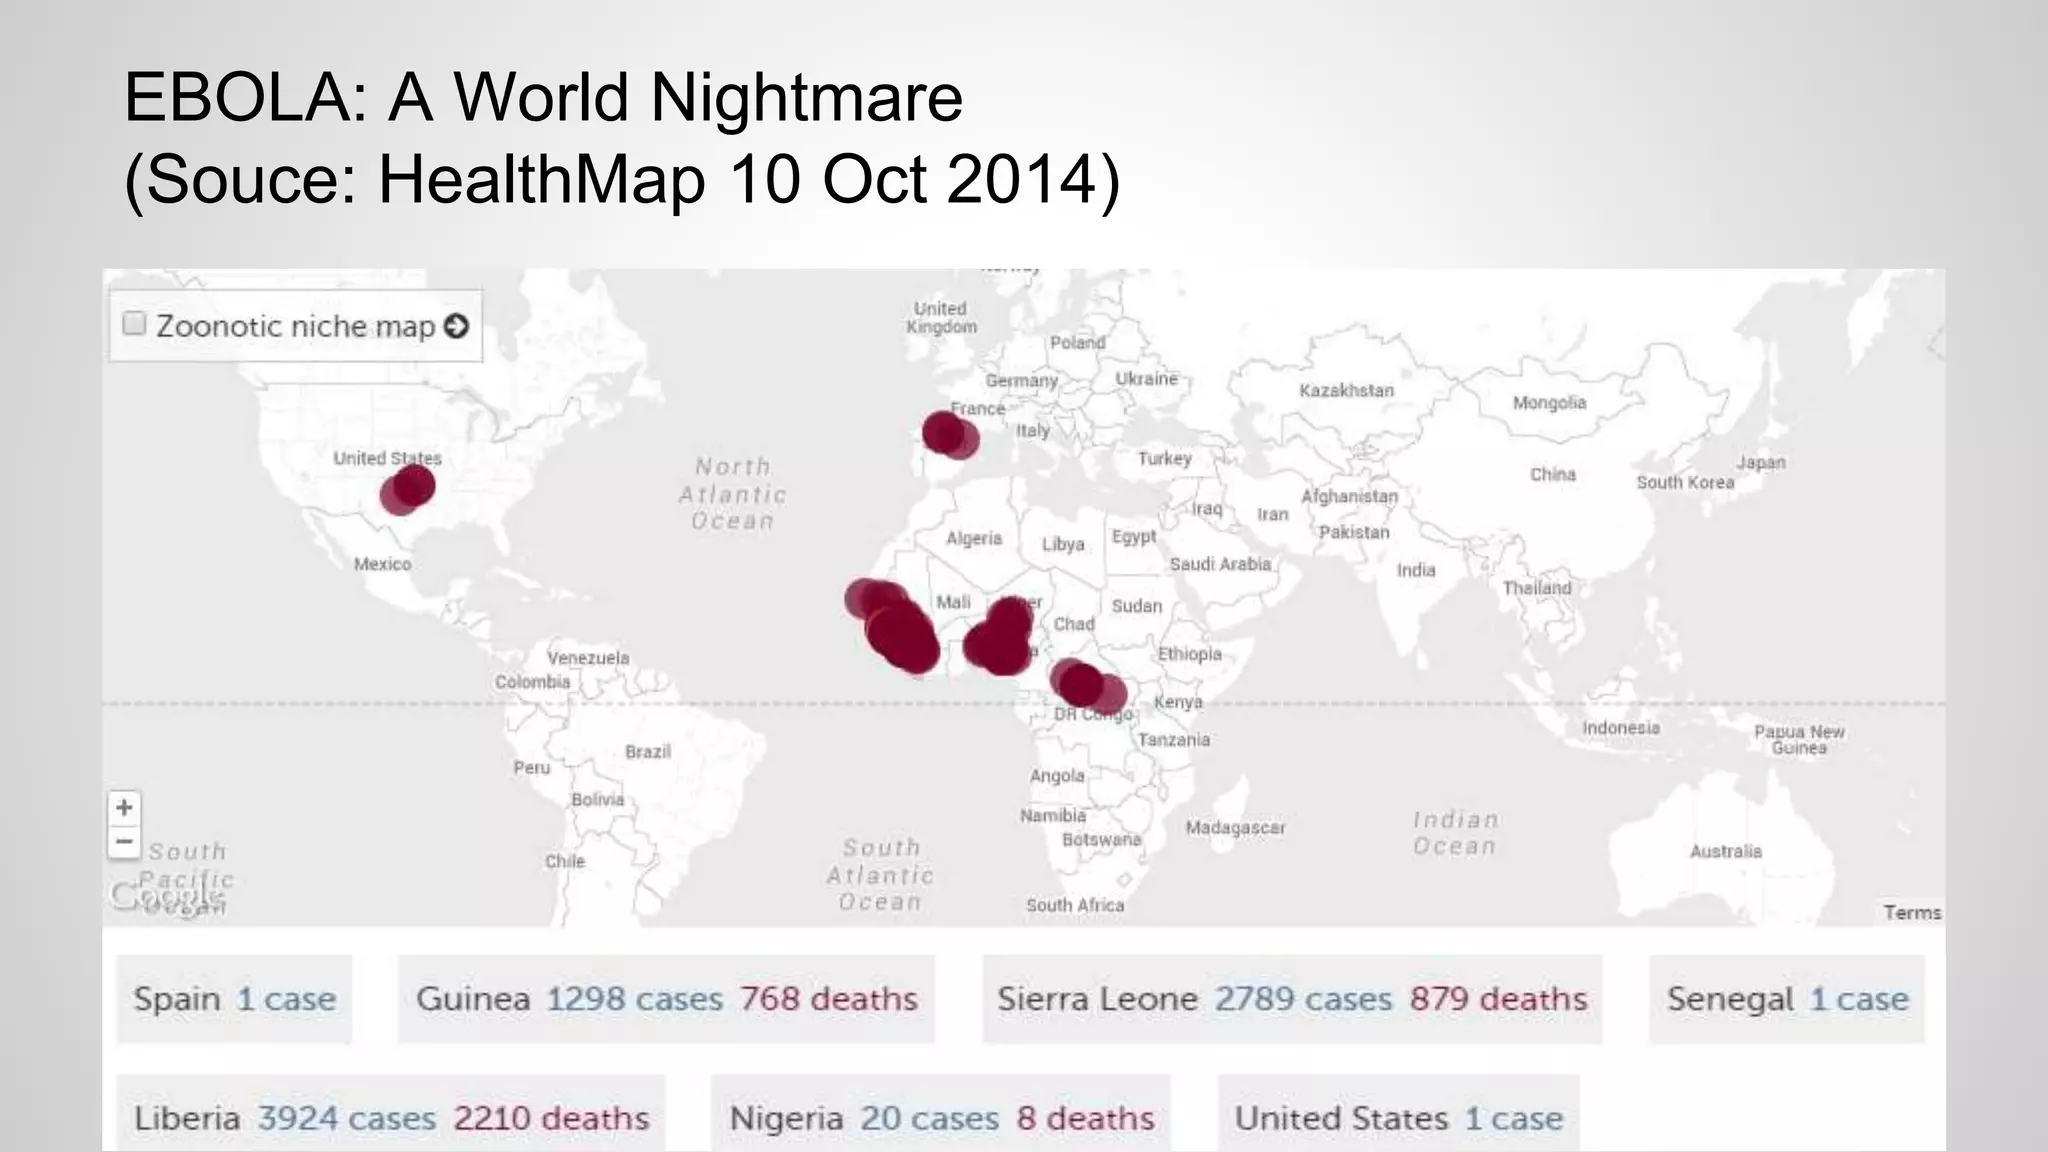Enable the Zoonotic niche map checkbox
The height and width of the screenshot is (1152, 2048).
click(x=134, y=324)
